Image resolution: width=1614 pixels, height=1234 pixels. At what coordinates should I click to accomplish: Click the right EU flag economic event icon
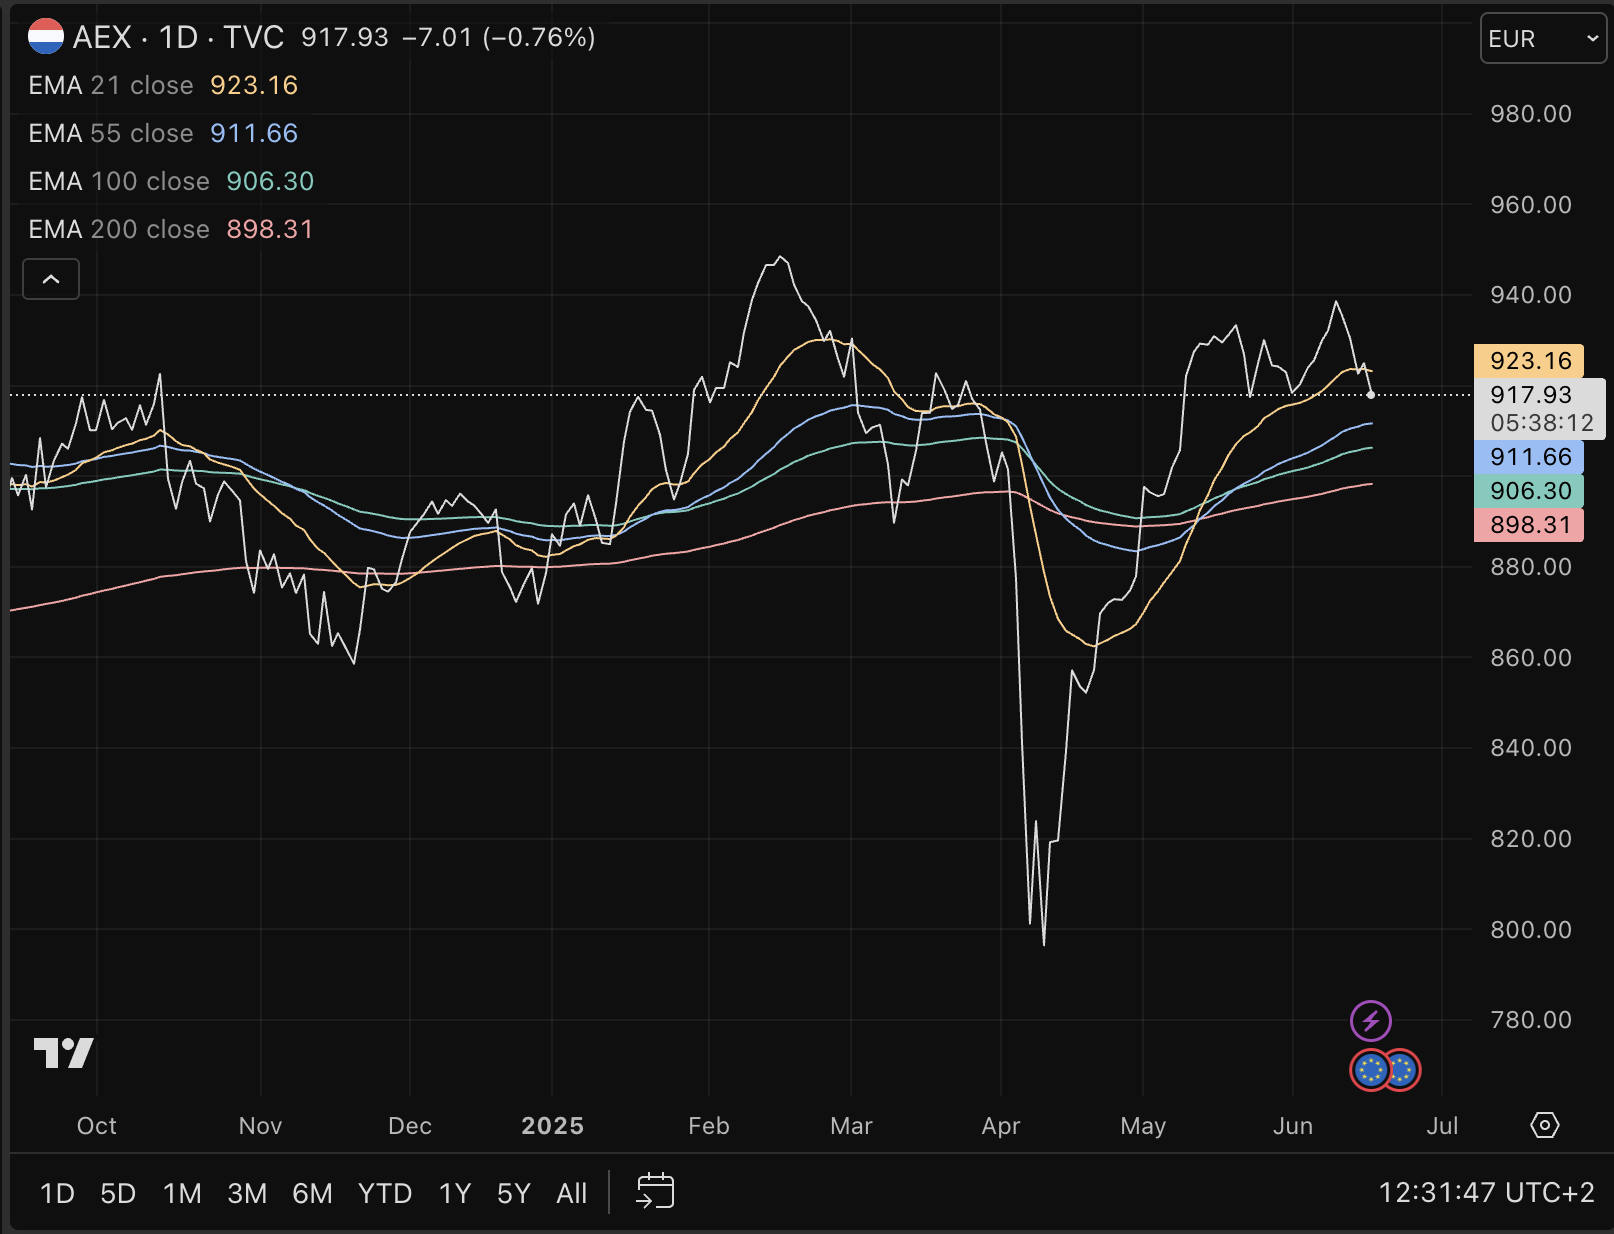[1403, 1071]
